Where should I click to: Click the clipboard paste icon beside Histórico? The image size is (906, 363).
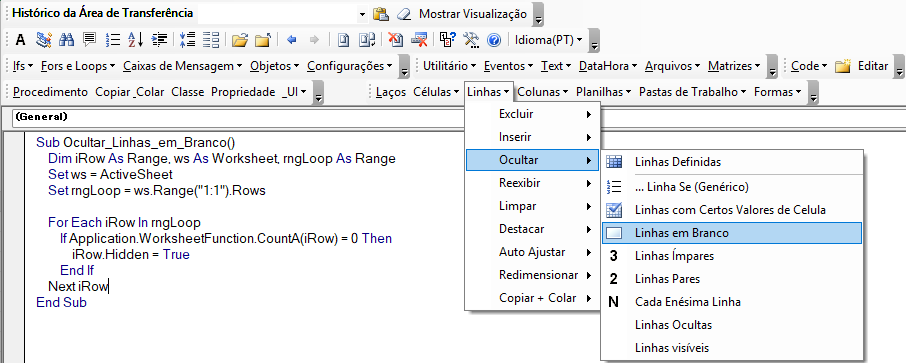click(x=381, y=14)
